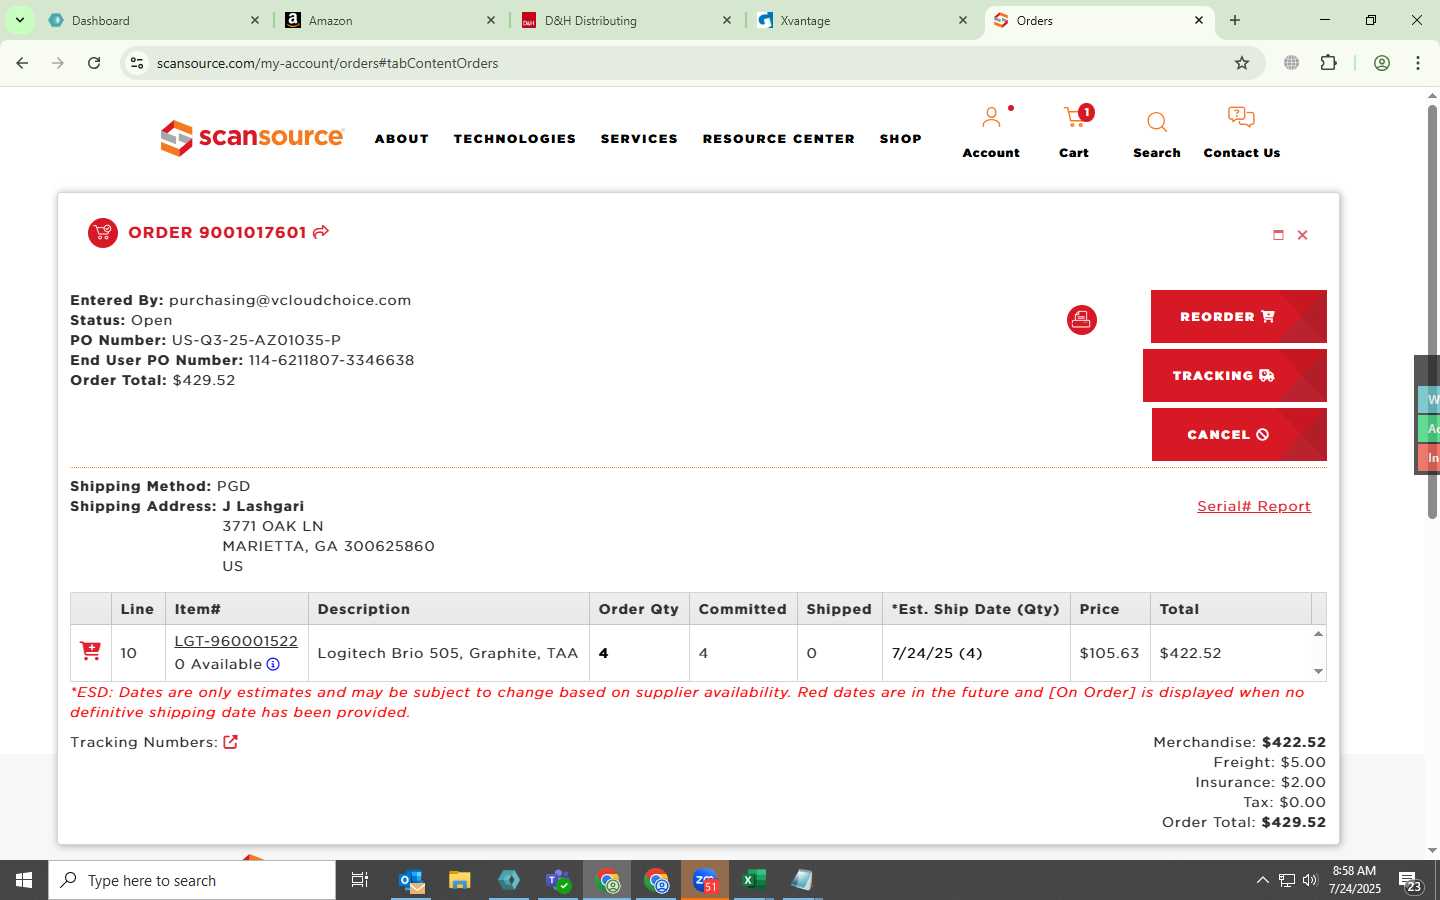Close the Xvantage tab
The width and height of the screenshot is (1440, 900).
[963, 20]
